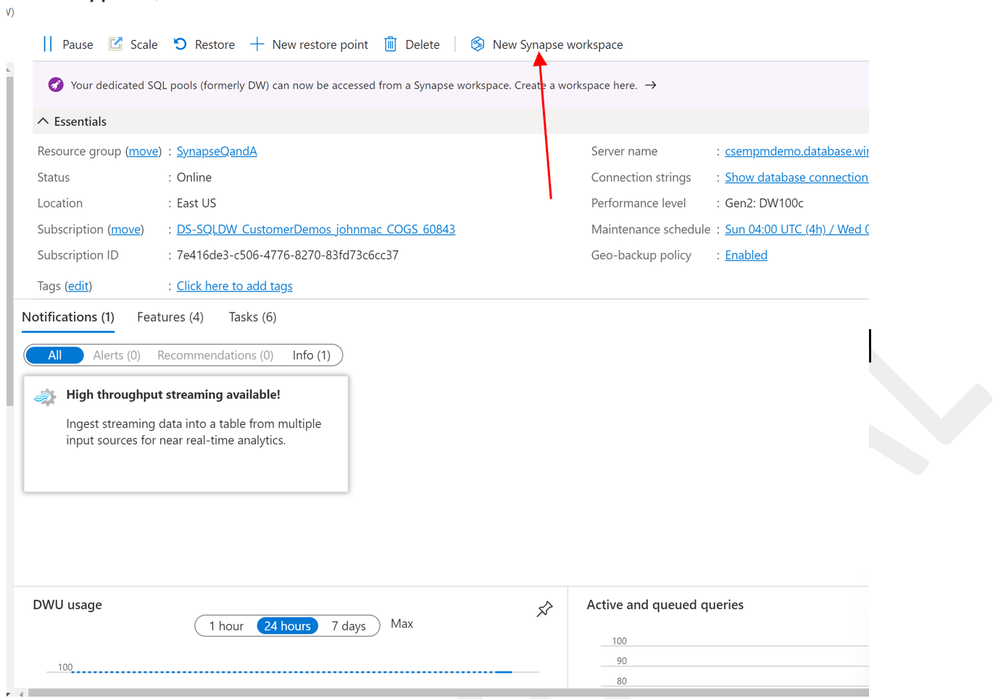Click the vertical scrollbar on the left edge

pos(9,241)
